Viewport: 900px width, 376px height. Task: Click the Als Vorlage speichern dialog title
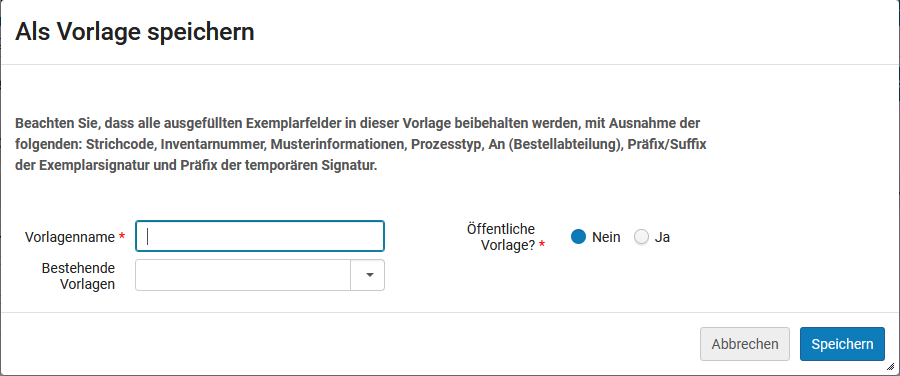[x=135, y=32]
